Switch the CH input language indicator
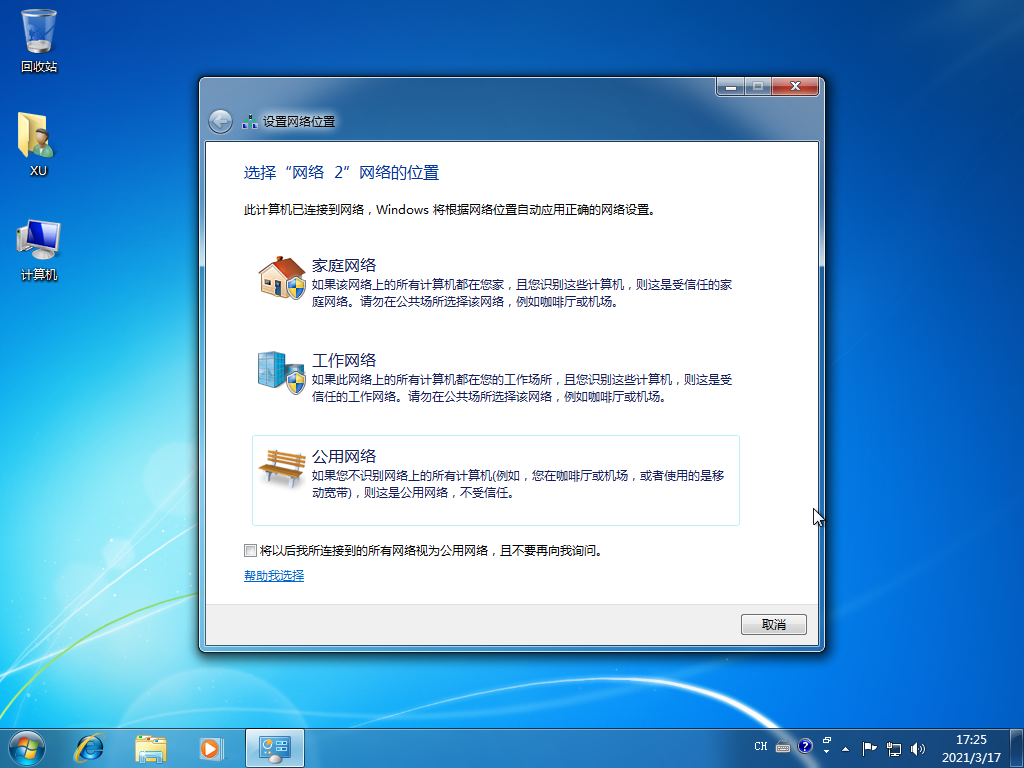The image size is (1024, 768). pos(761,747)
